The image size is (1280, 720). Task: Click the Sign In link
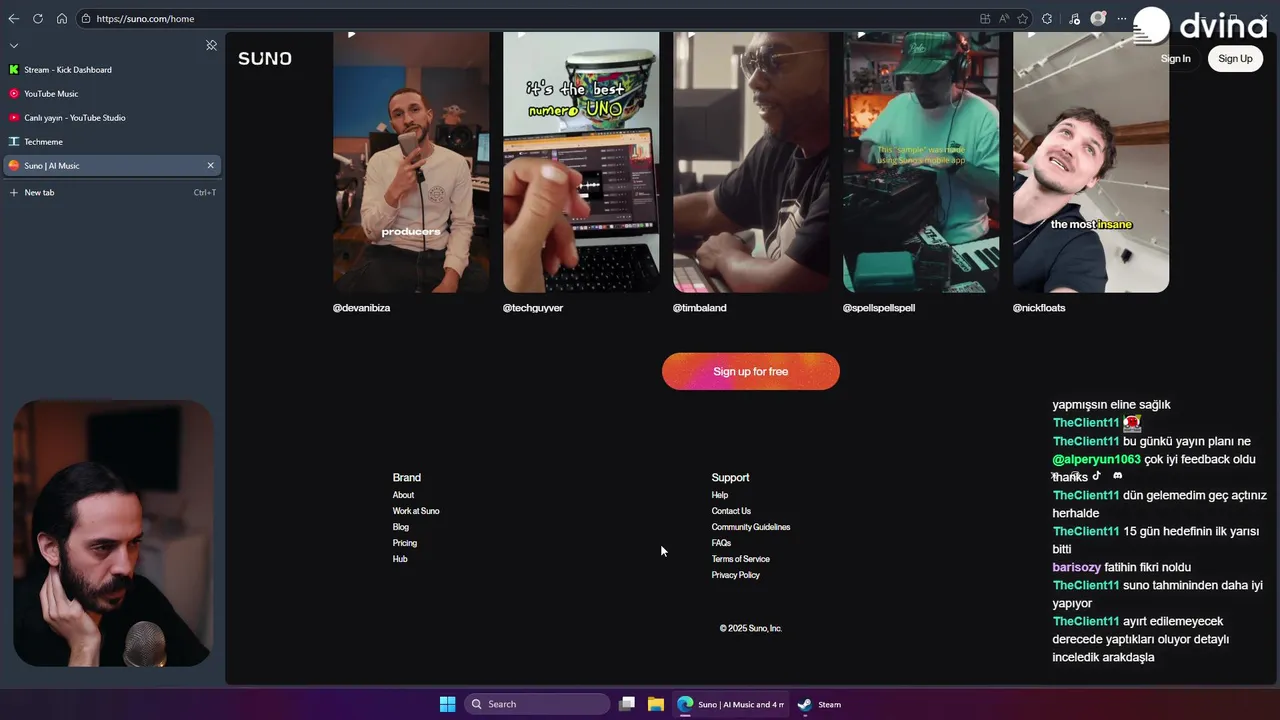(1175, 59)
